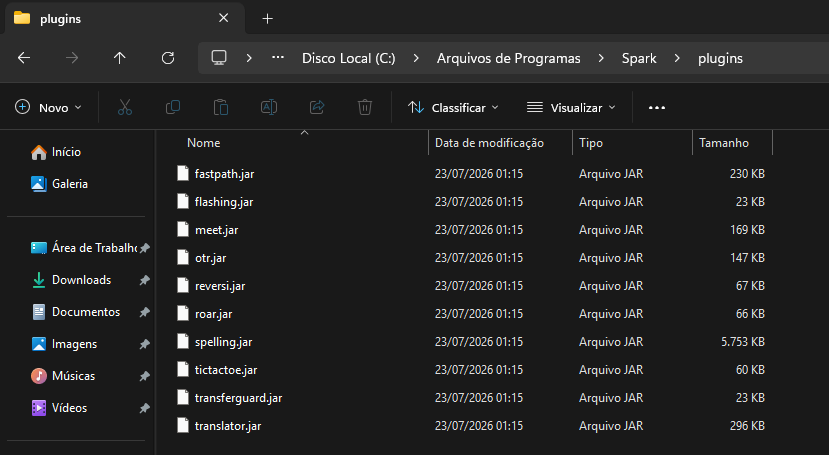Go back with the left arrow button
Image resolution: width=829 pixels, height=455 pixels.
coord(24,58)
